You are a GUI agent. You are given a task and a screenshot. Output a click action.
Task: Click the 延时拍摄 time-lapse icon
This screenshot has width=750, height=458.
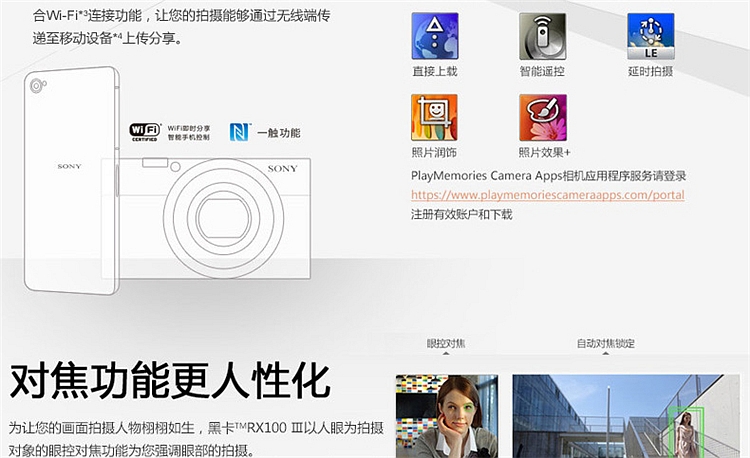coord(651,36)
